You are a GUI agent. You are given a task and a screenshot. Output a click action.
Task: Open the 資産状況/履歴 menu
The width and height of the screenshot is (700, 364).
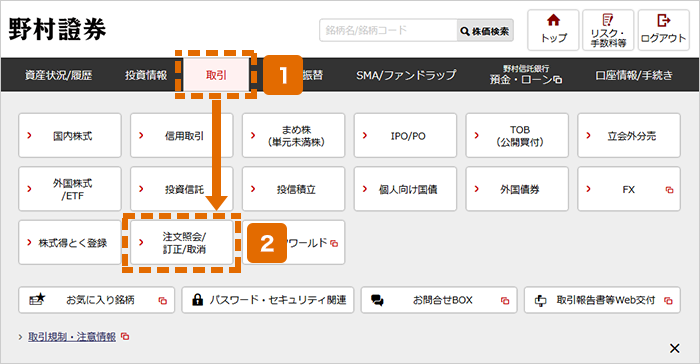(x=58, y=75)
